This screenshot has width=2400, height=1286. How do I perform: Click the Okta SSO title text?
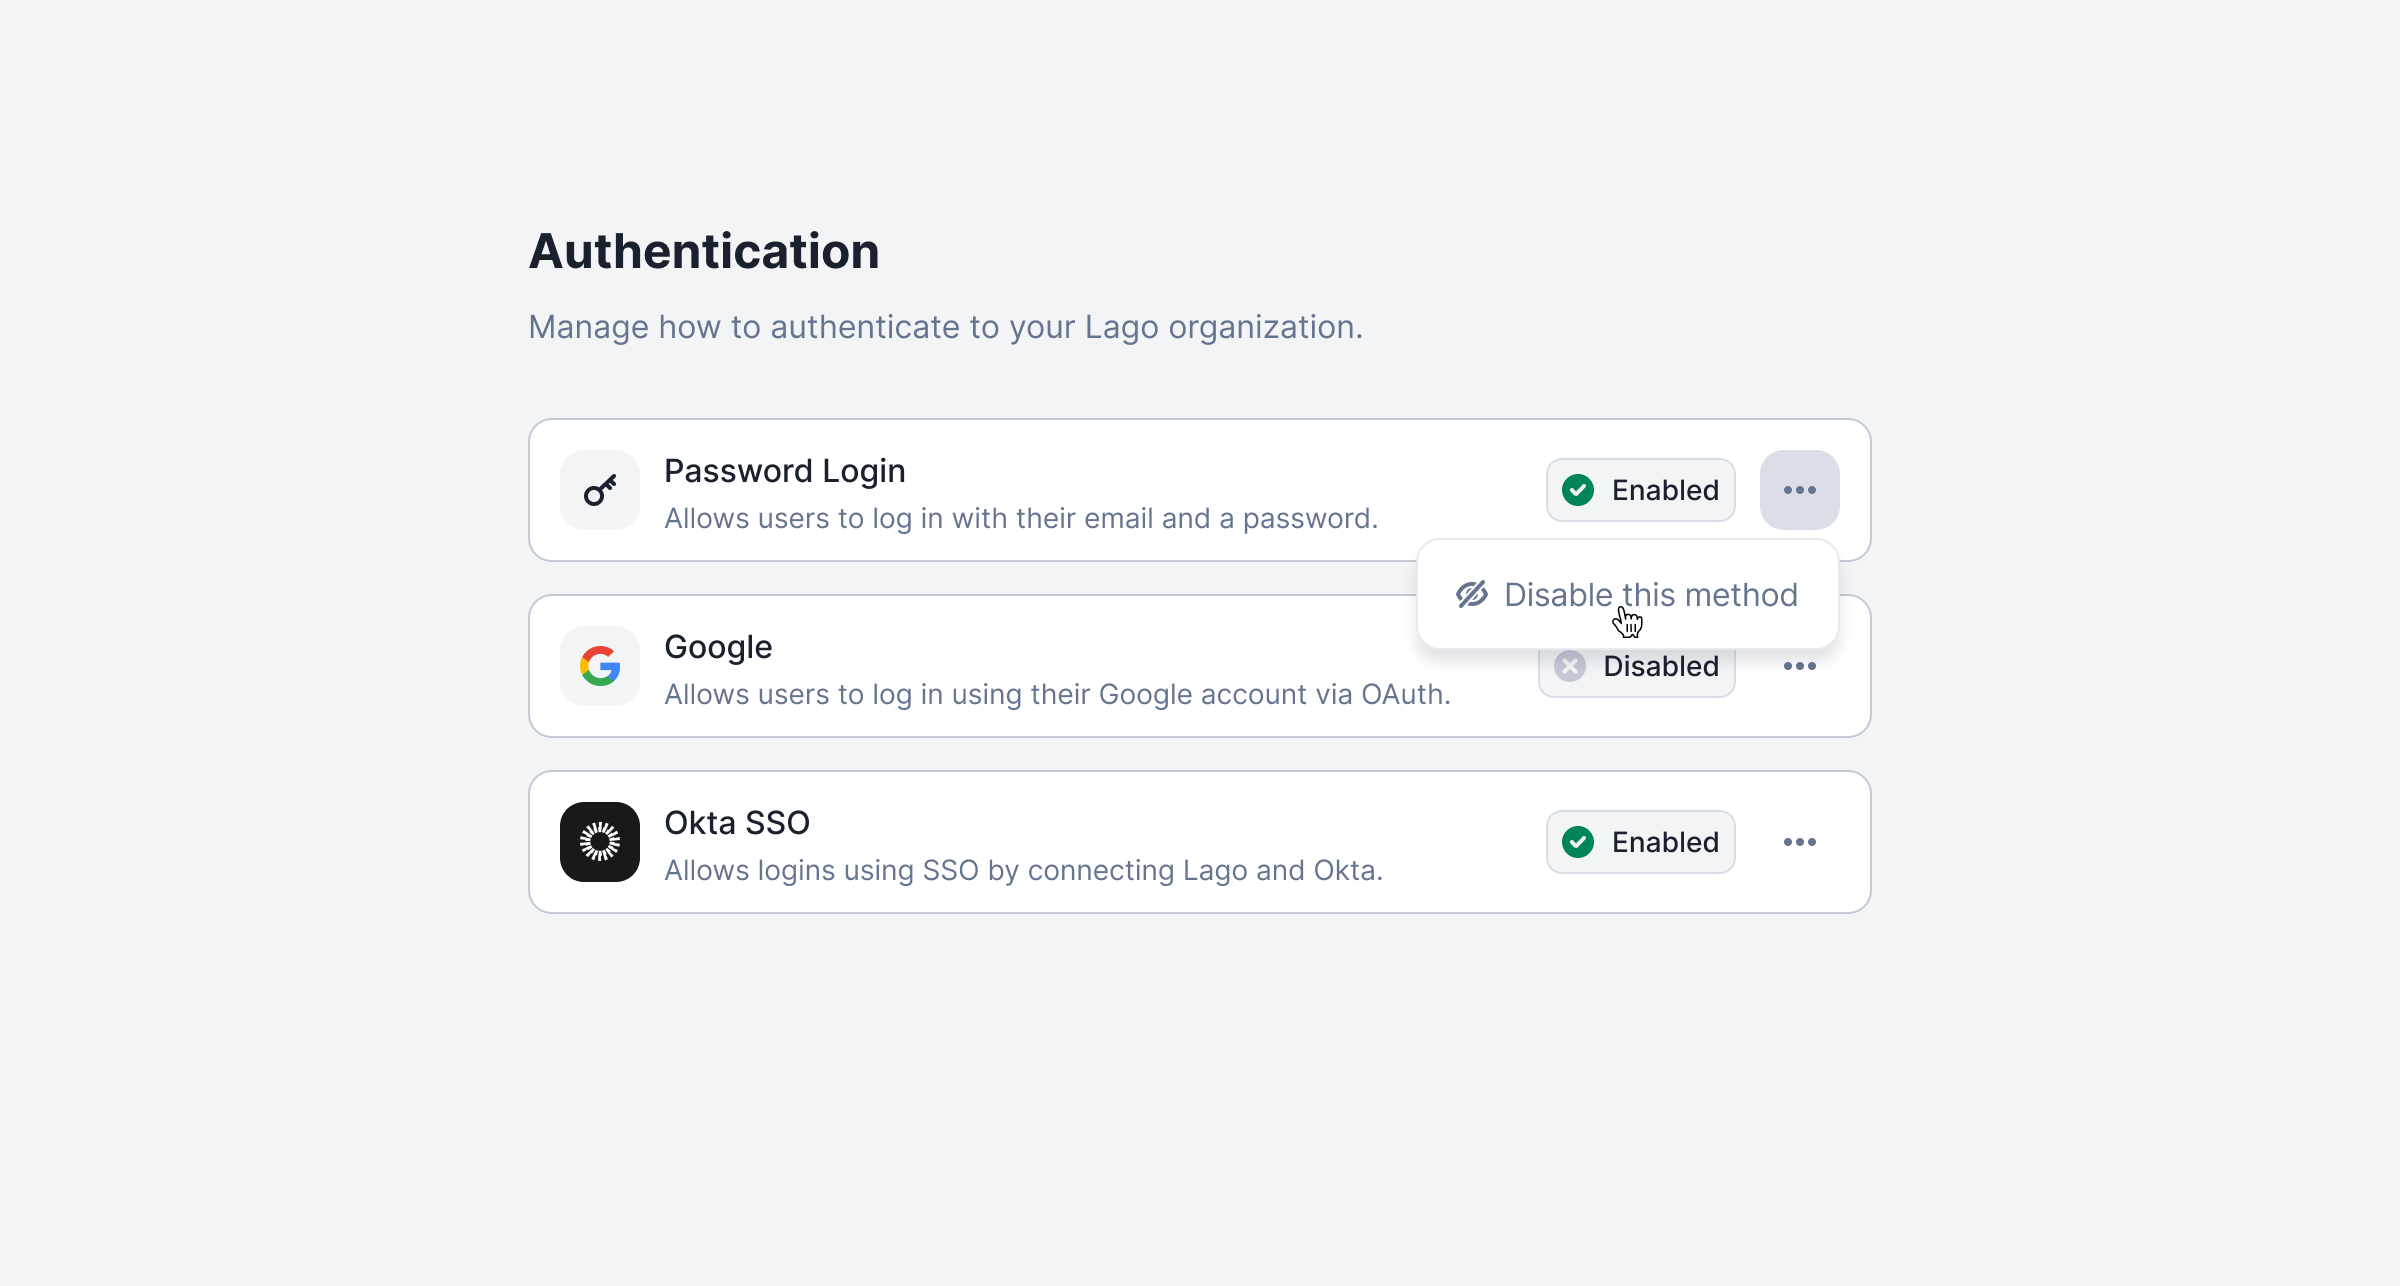coord(737,823)
